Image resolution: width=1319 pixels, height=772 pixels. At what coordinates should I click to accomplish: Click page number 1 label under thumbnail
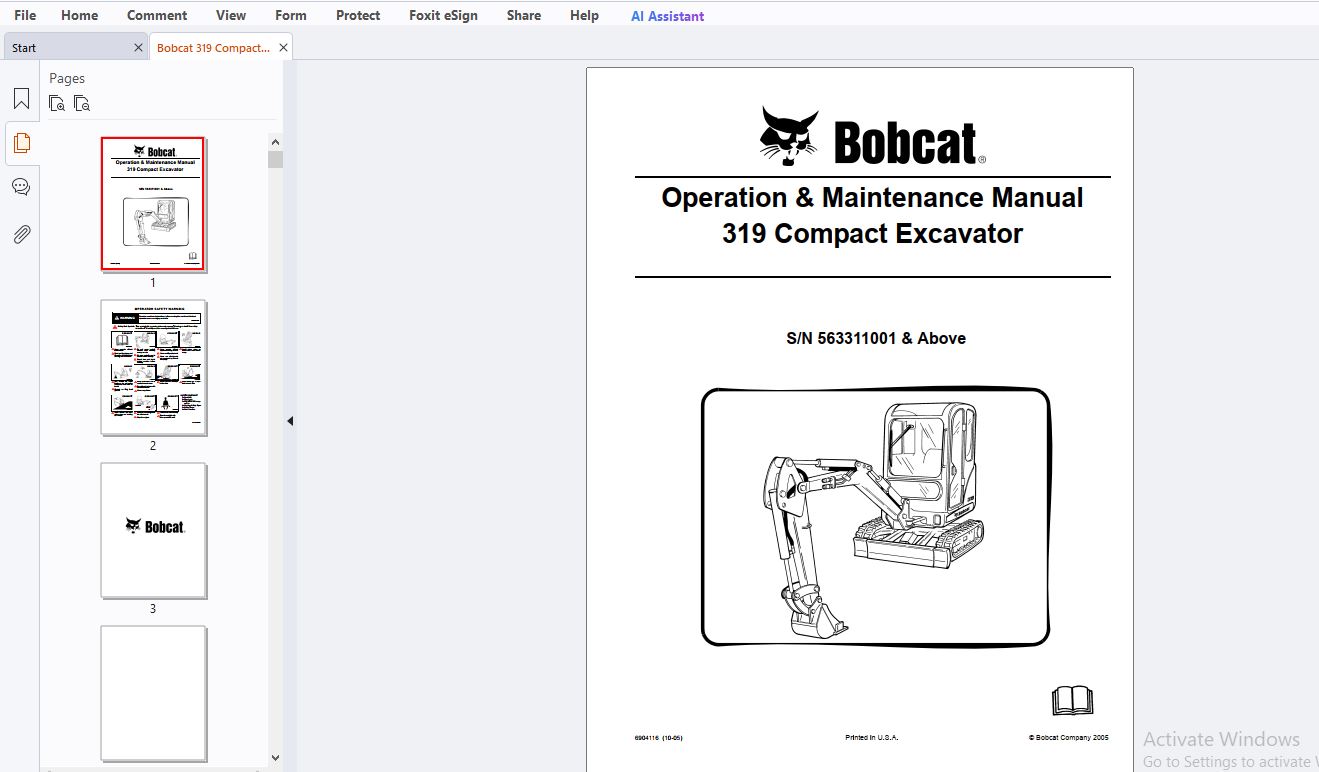point(153,283)
